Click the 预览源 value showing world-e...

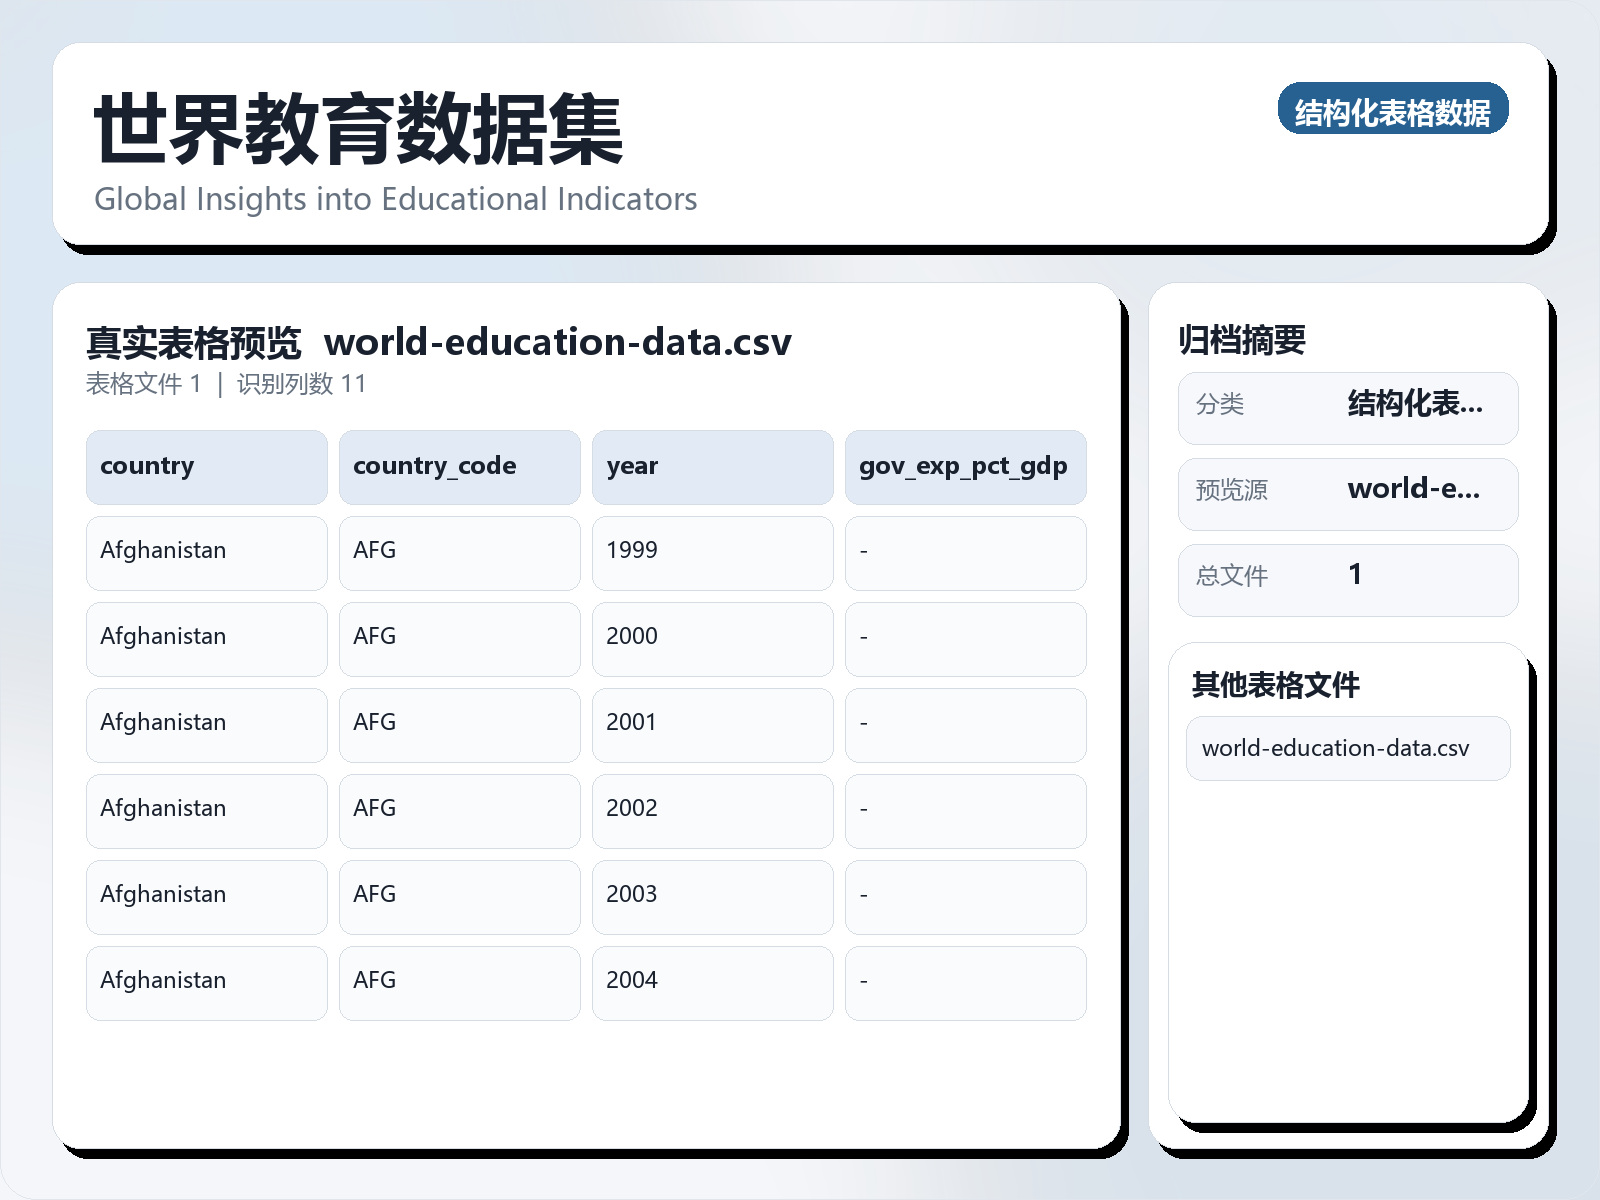point(1414,490)
